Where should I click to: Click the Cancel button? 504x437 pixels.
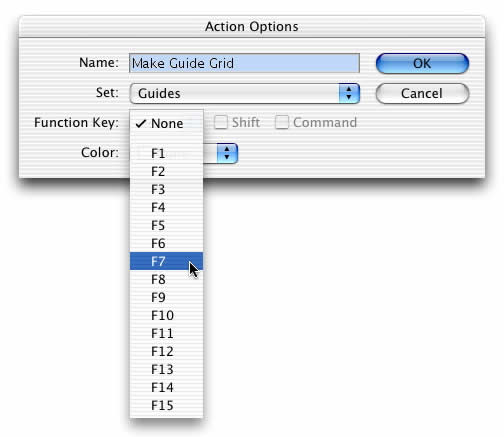coord(422,93)
